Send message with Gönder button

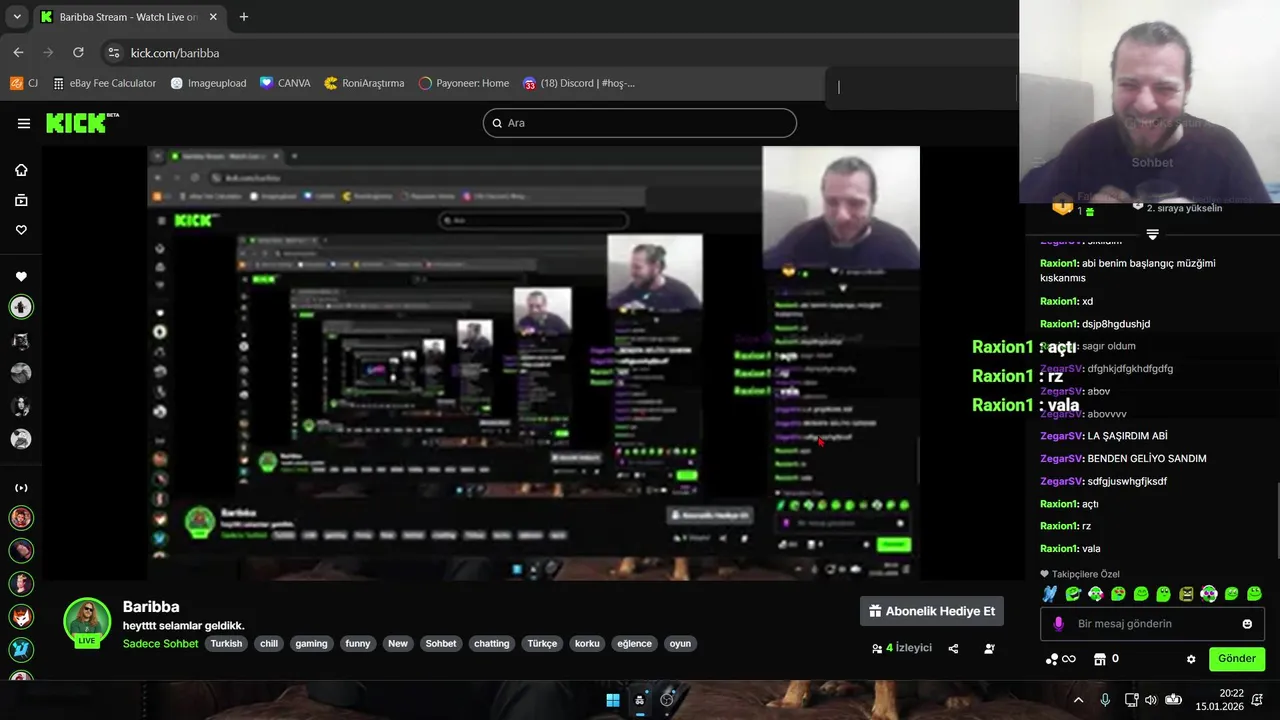point(1237,659)
